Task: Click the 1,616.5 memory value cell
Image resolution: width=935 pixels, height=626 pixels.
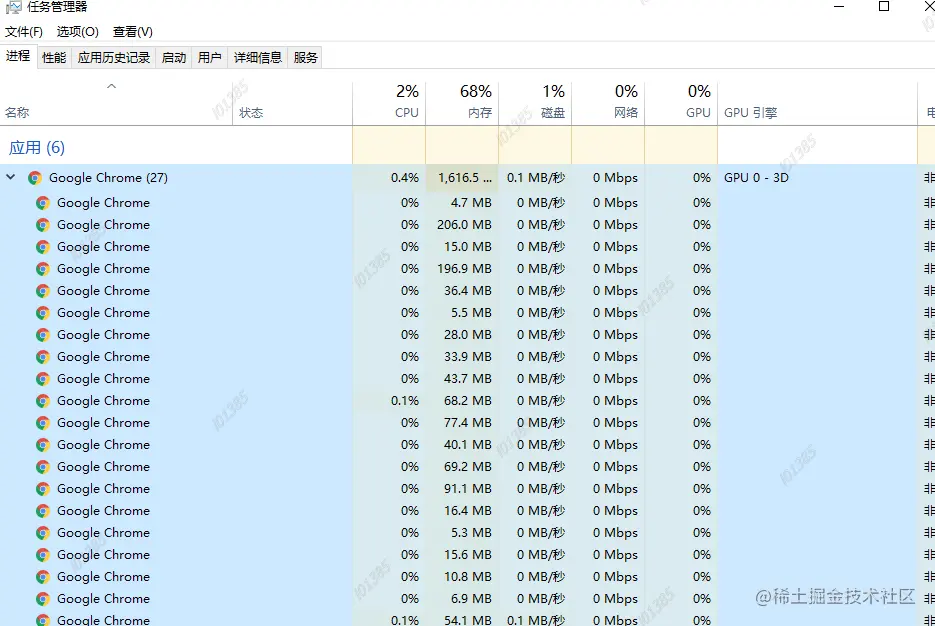Action: click(462, 178)
